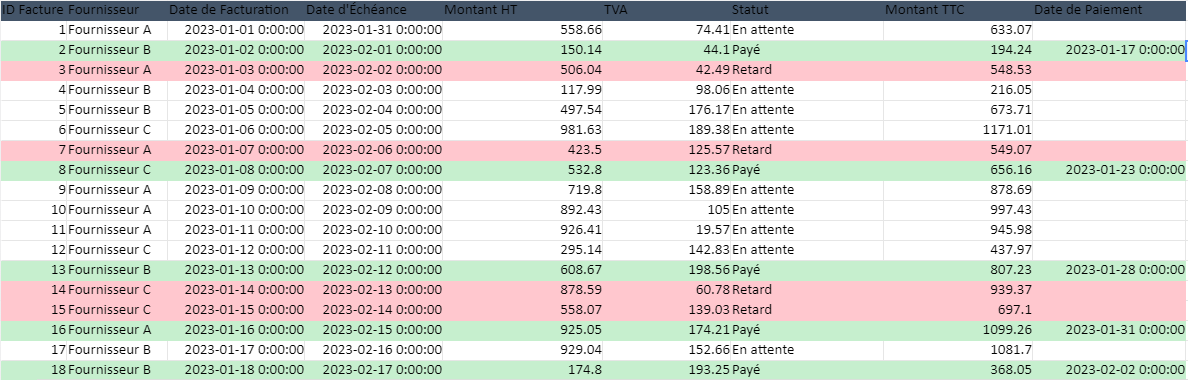Screen dimensions: 1188x380
Task: Click TVA value 74.41
Action: (x=667, y=30)
